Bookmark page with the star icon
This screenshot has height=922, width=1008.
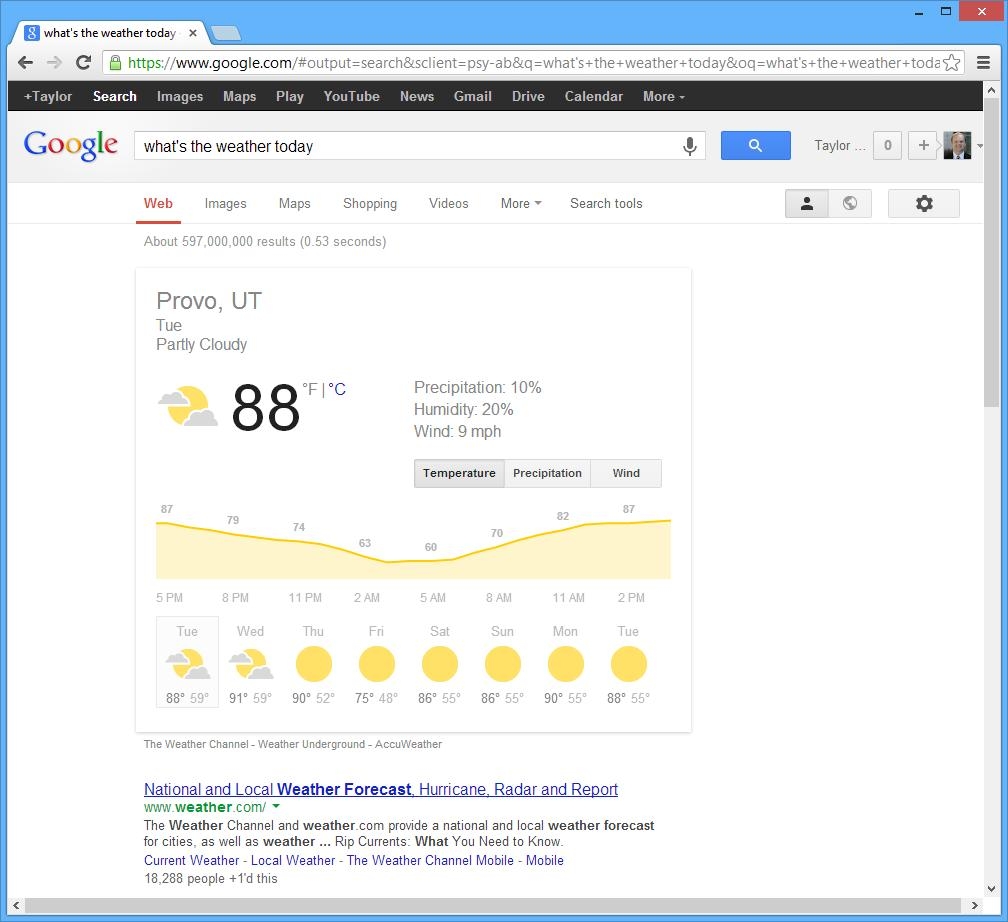click(951, 62)
